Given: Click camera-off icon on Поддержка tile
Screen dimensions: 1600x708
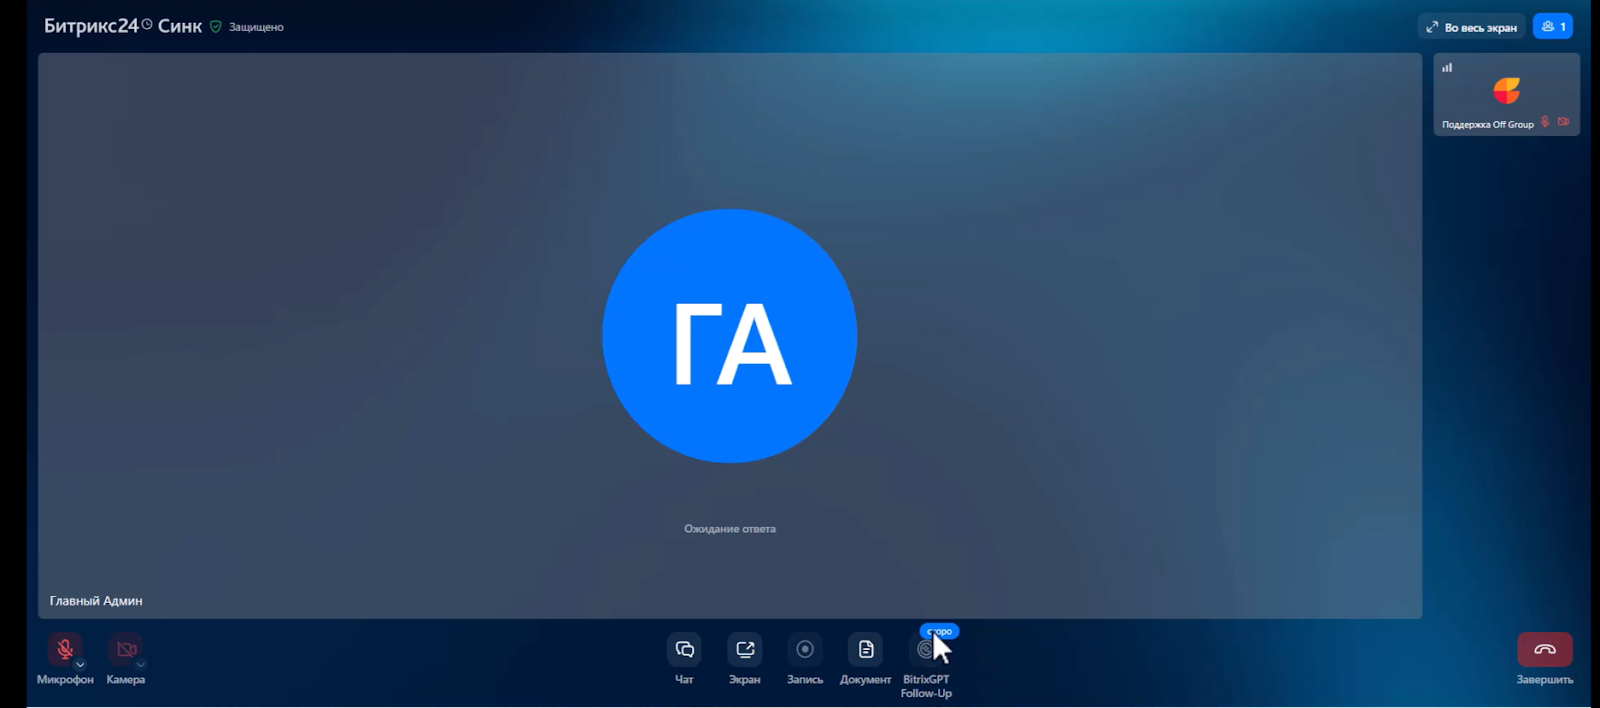Looking at the screenshot, I should [1563, 122].
